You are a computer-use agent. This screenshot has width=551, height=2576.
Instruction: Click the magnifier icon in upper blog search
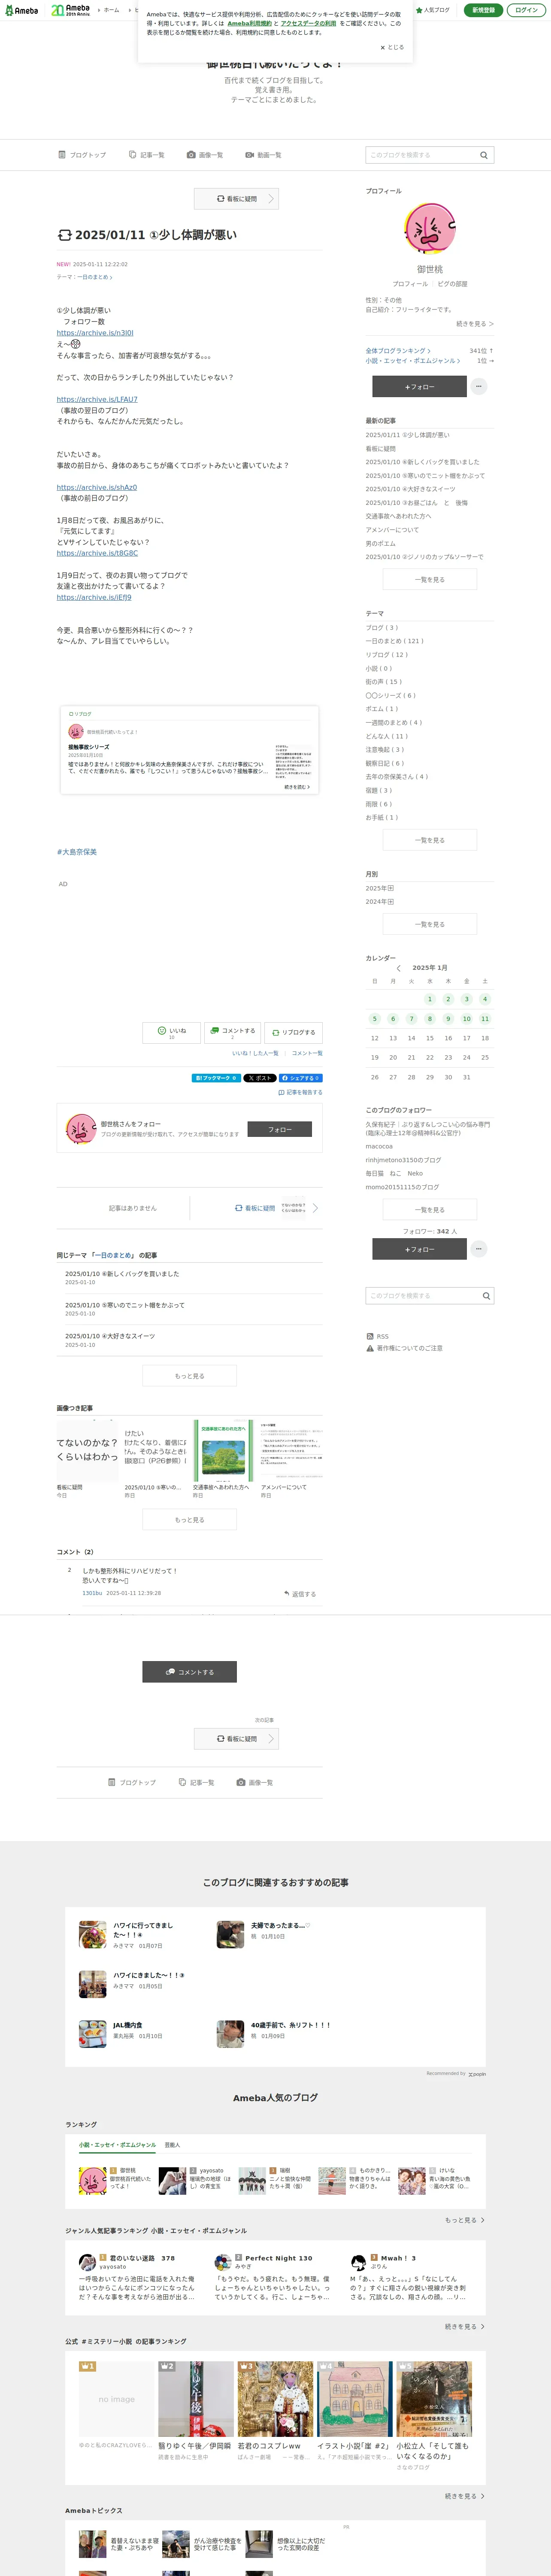(x=484, y=155)
